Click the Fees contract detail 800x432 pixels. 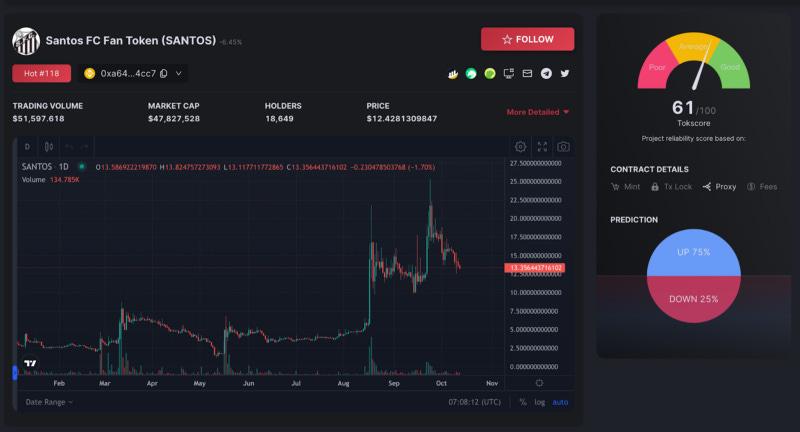(762, 187)
